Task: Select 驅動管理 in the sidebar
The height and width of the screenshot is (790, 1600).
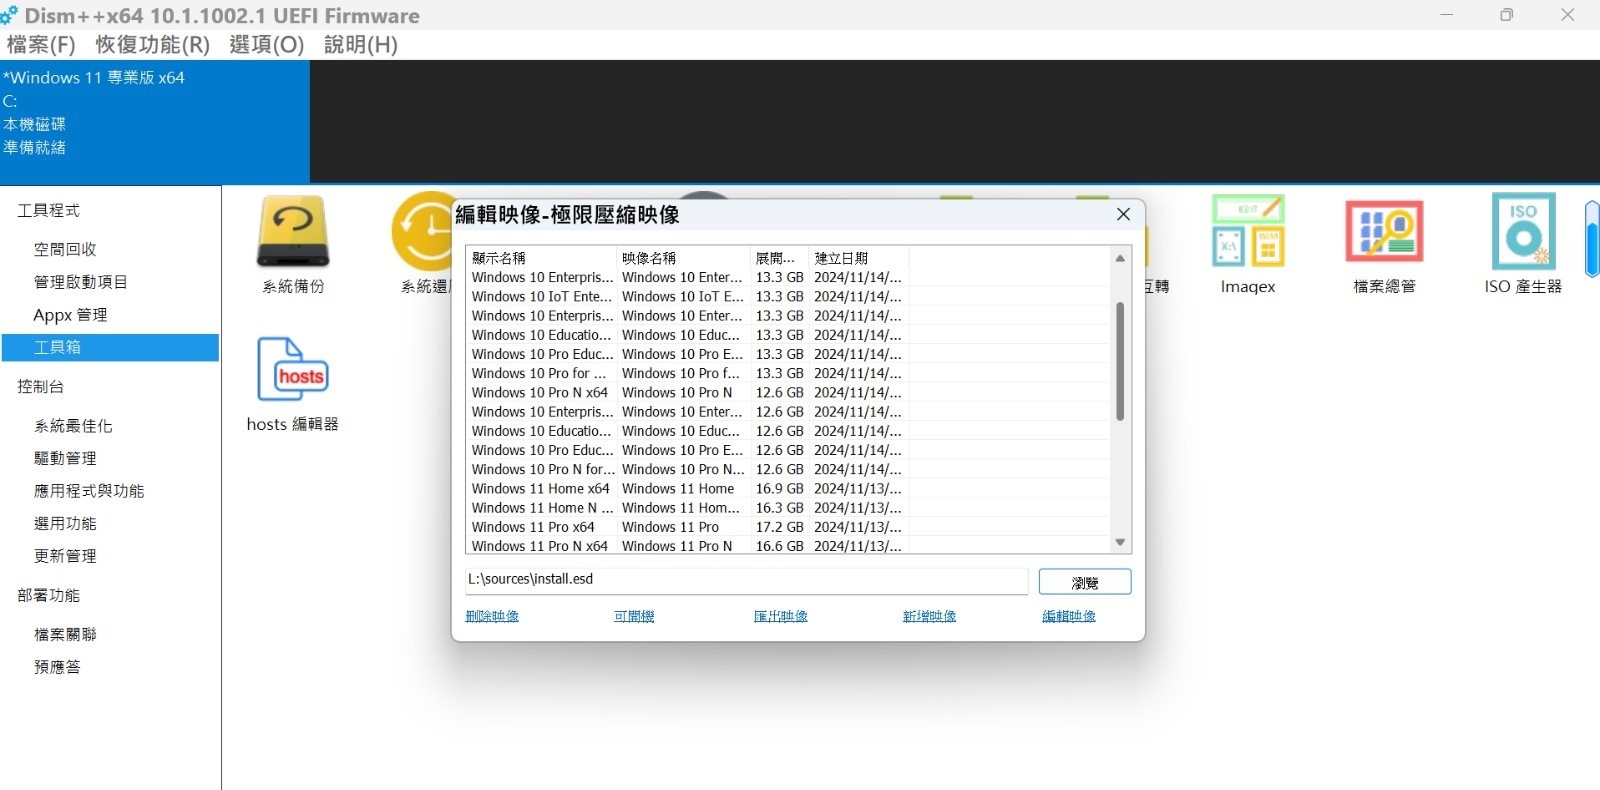Action: 65,458
